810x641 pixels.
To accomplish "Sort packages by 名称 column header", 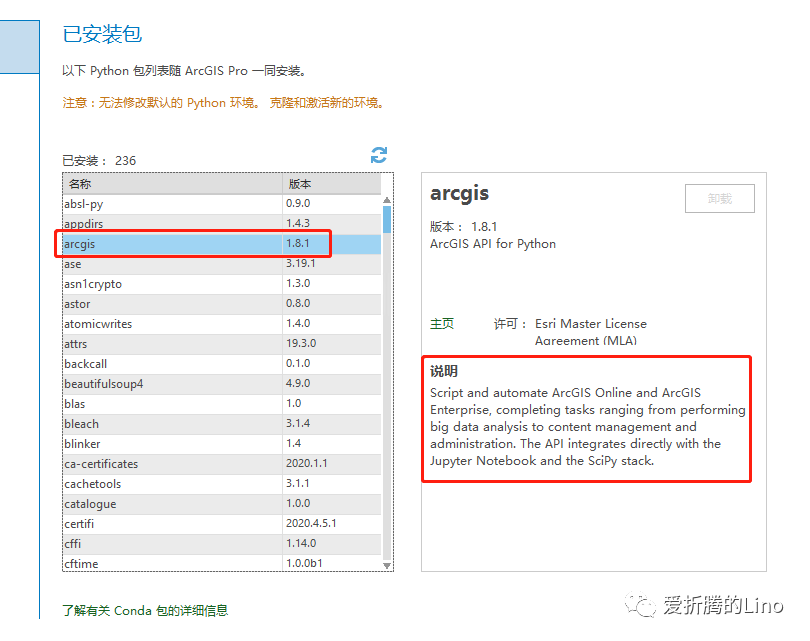I will pos(173,184).
